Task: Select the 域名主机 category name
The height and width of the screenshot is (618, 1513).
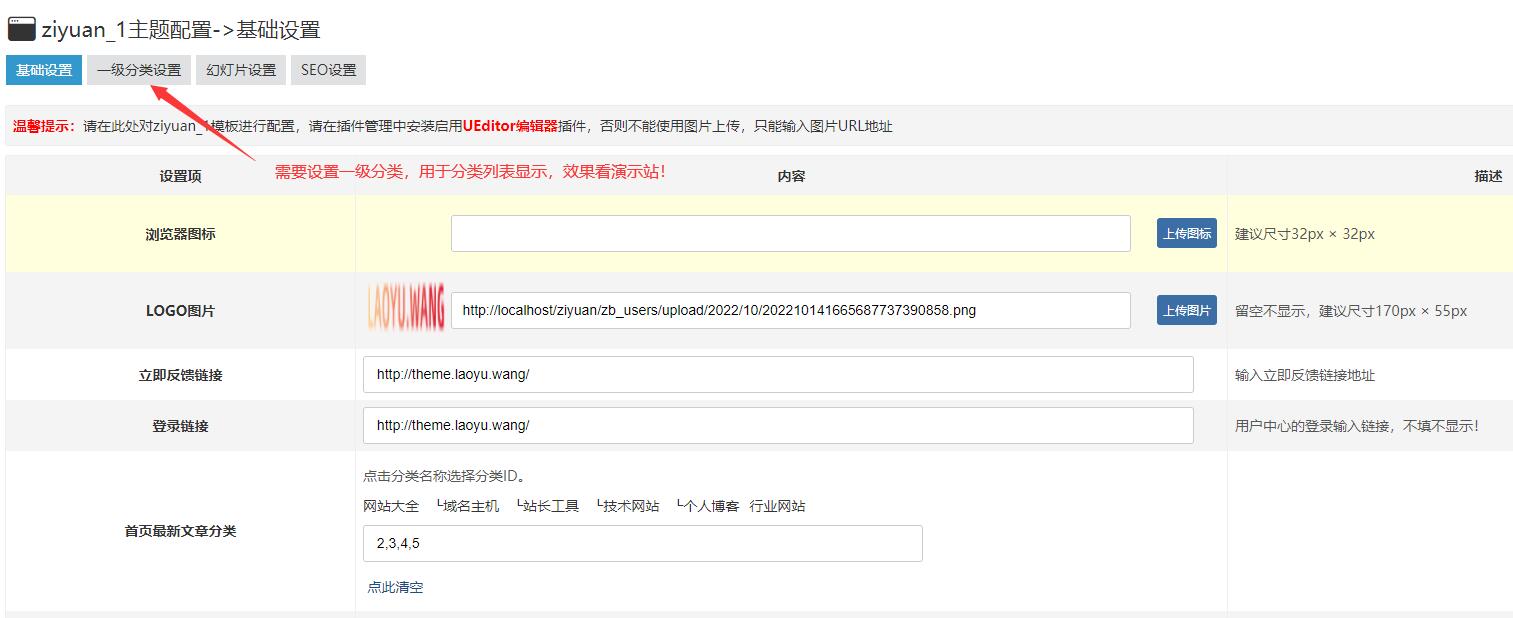Action: [x=471, y=506]
